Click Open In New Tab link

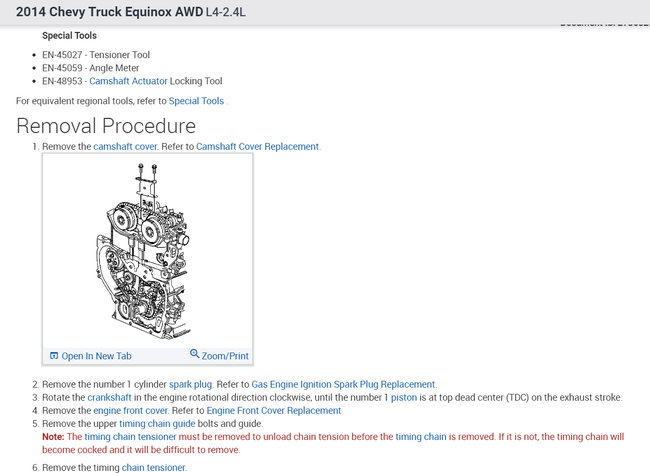click(96, 356)
